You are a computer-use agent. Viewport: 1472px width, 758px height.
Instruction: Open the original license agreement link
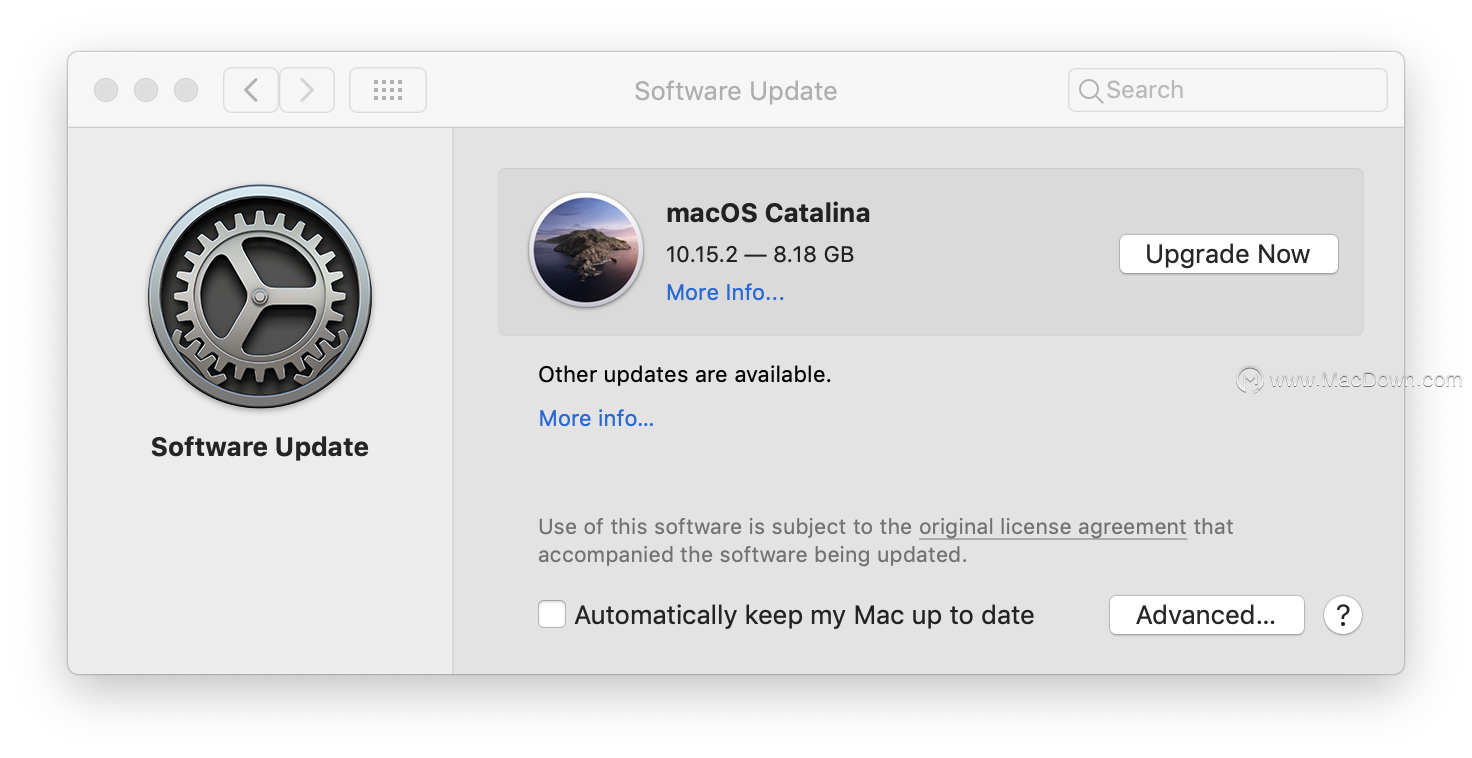pos(1053,527)
